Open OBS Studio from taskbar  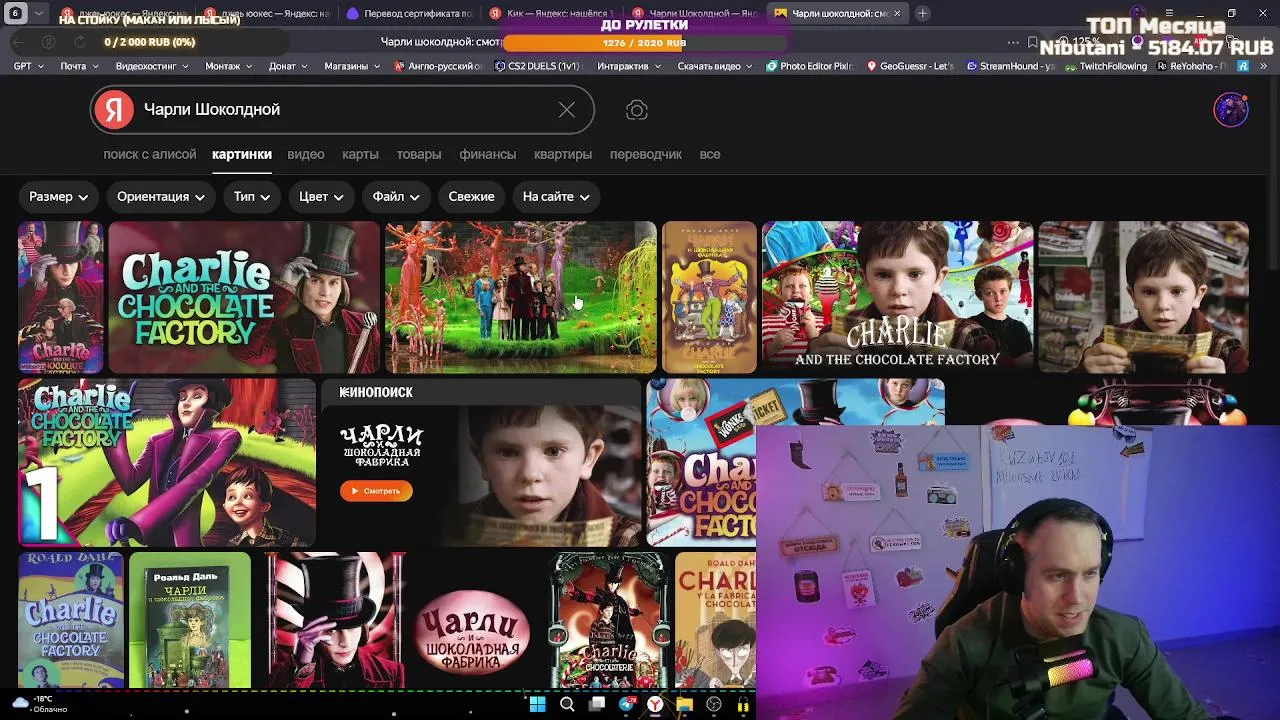714,705
